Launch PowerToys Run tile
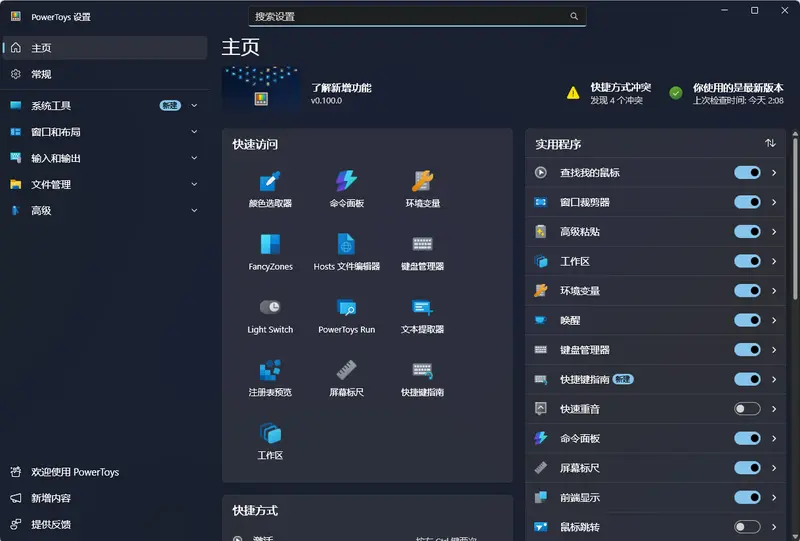This screenshot has height=541, width=800. click(346, 315)
